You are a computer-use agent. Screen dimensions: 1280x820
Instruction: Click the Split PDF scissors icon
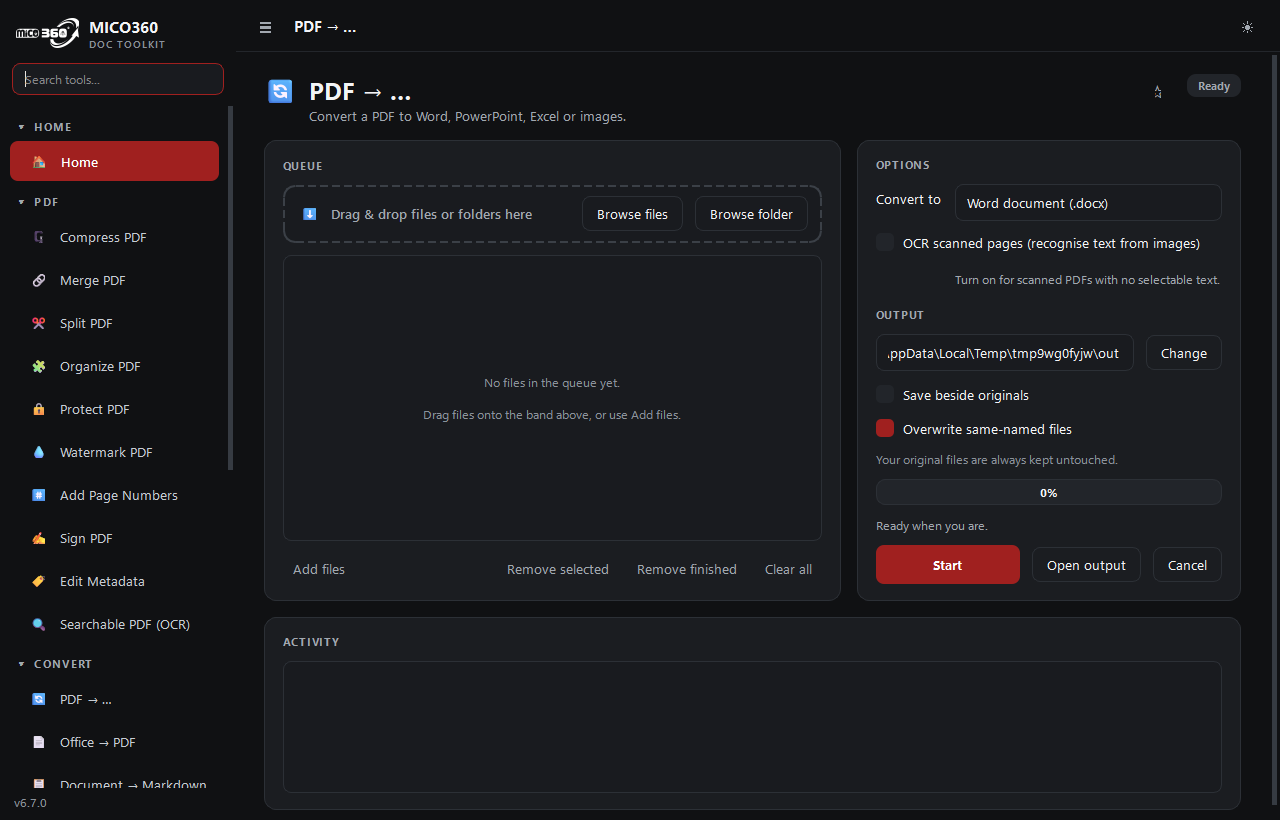pos(38,323)
